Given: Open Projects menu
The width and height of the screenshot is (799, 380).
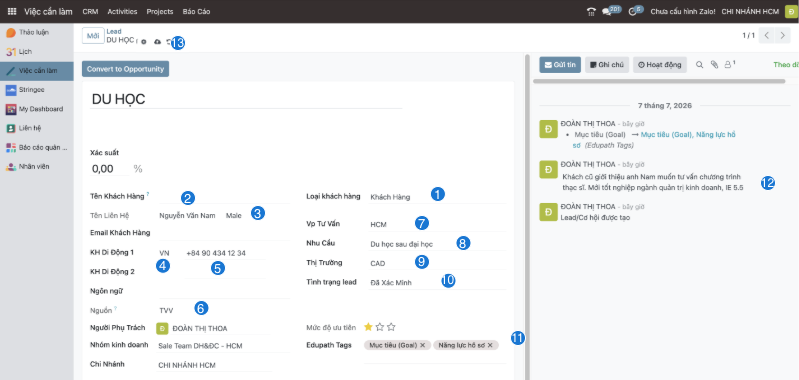Looking at the screenshot, I should [159, 12].
